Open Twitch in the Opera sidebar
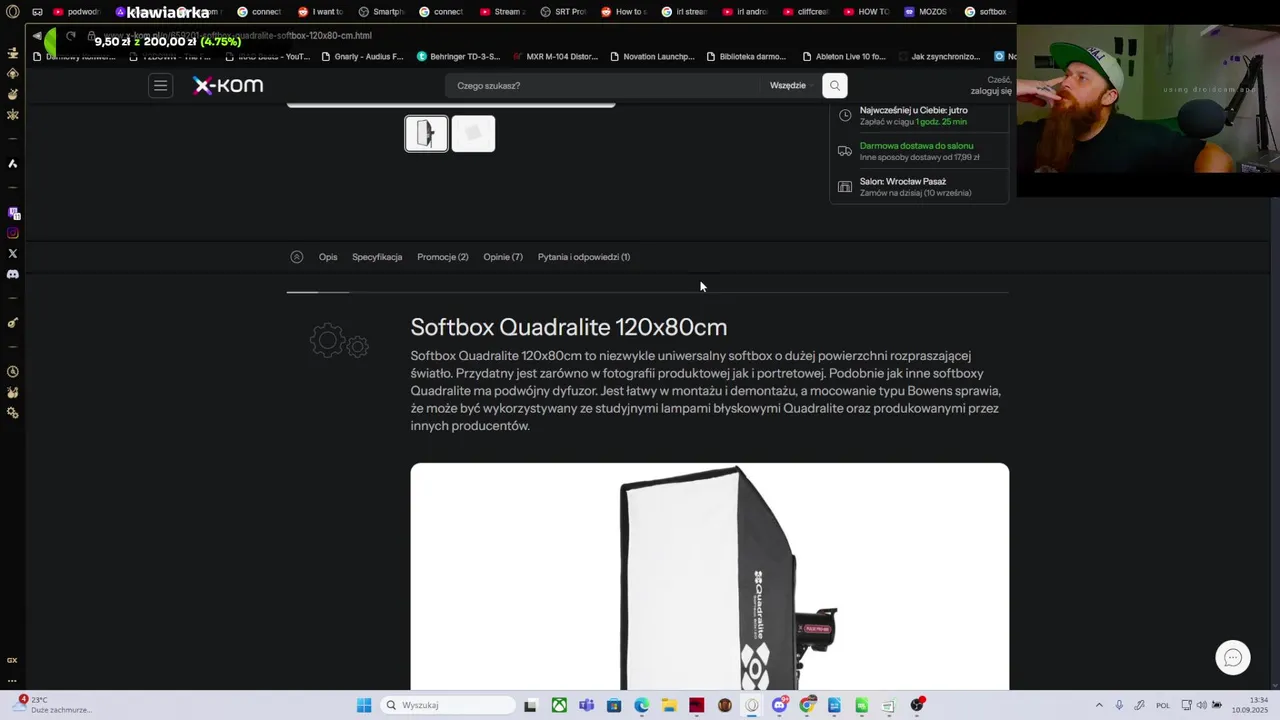This screenshot has height=720, width=1280. click(13, 213)
